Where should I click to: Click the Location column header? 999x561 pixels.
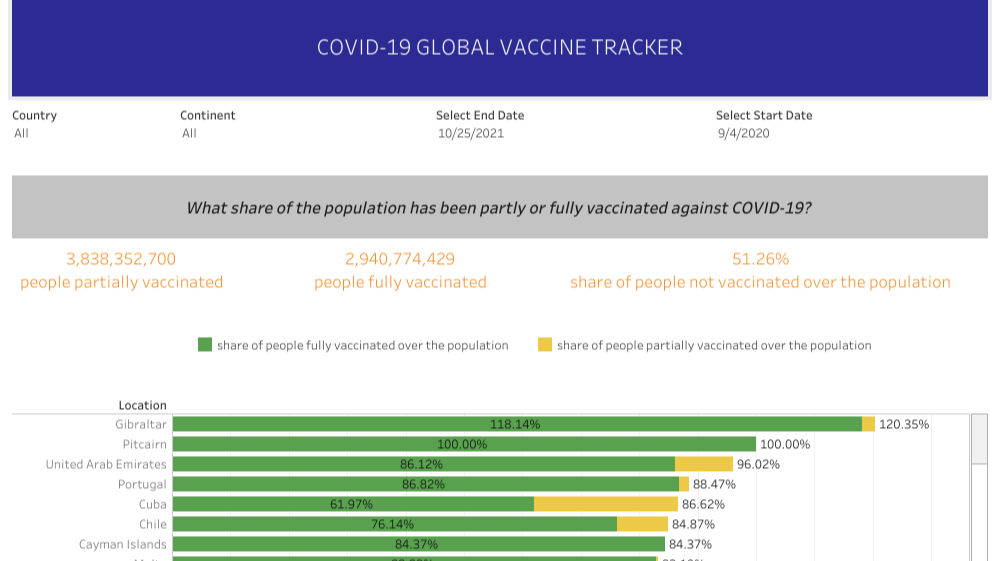(x=142, y=405)
